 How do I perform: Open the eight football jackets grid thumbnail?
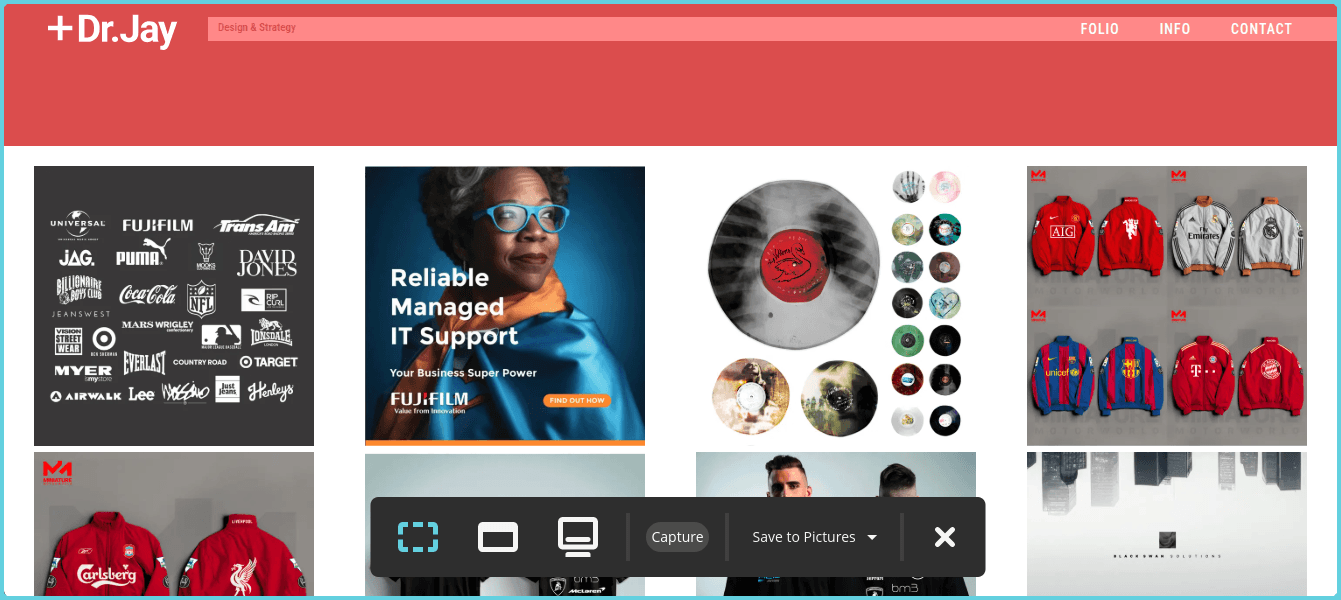(x=1167, y=306)
